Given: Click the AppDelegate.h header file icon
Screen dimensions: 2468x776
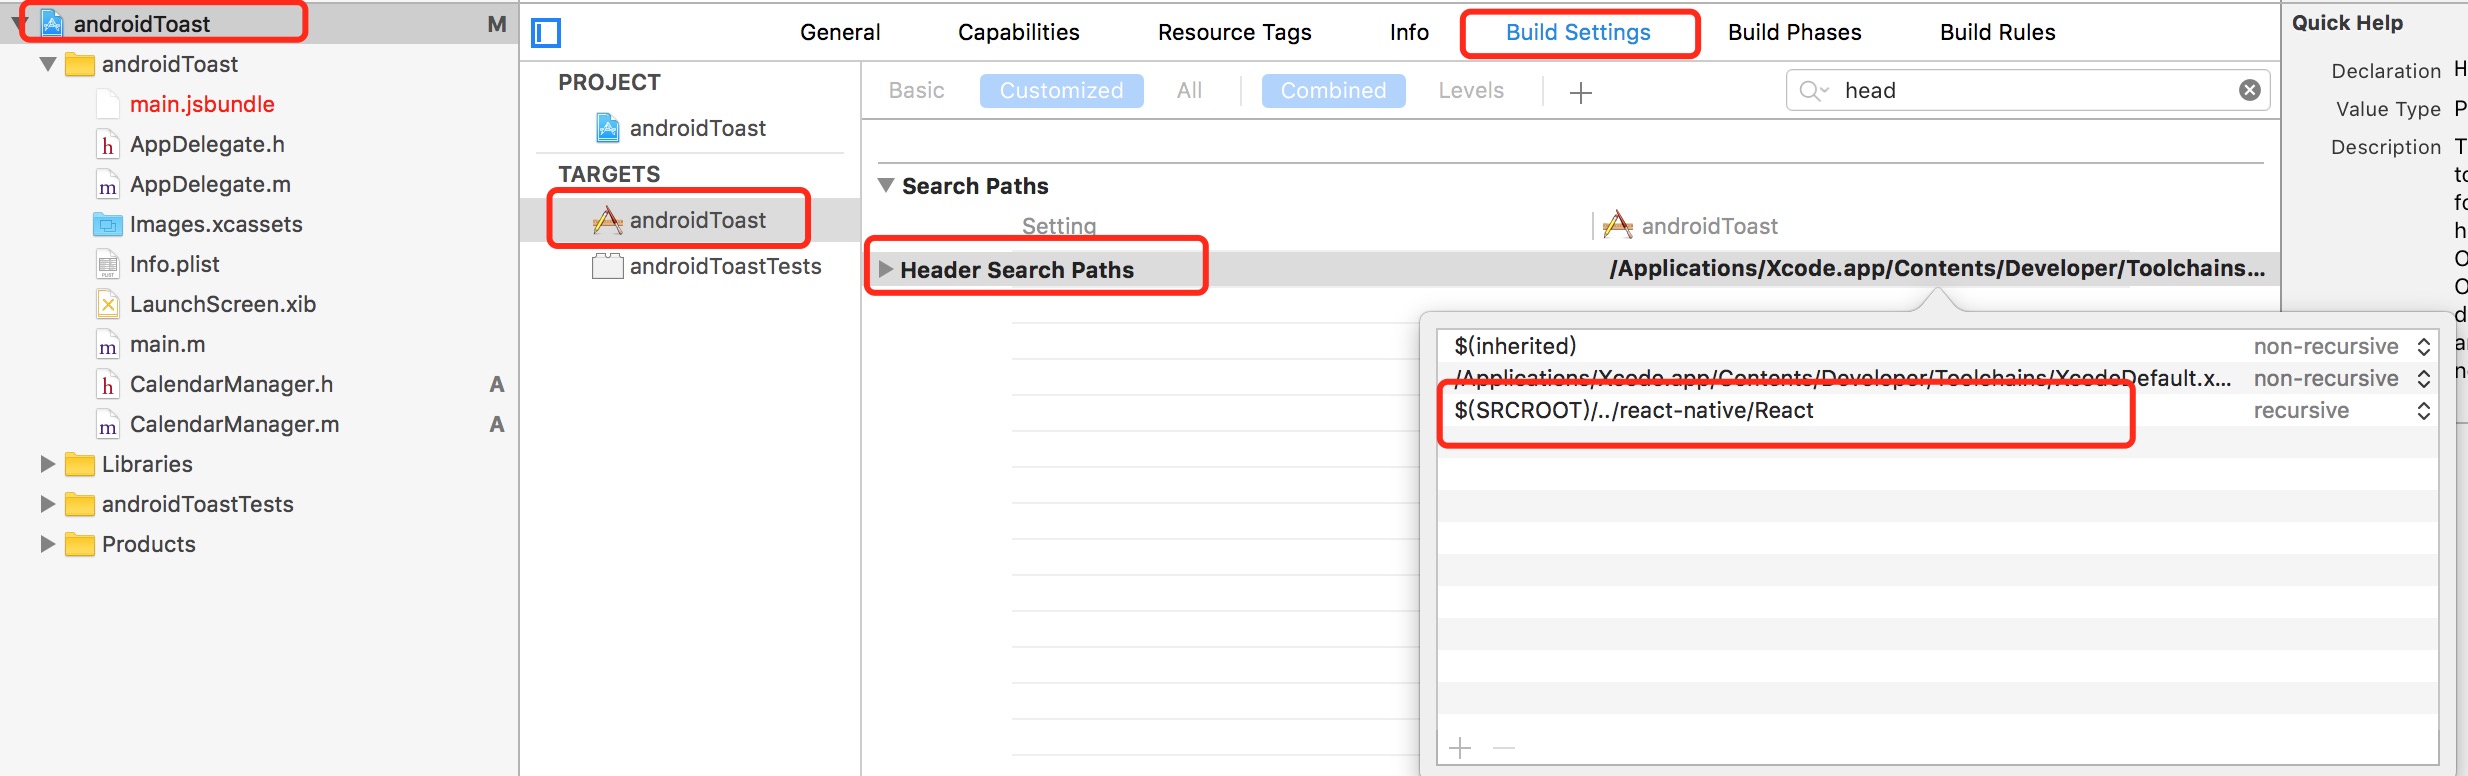Looking at the screenshot, I should pos(107,145).
